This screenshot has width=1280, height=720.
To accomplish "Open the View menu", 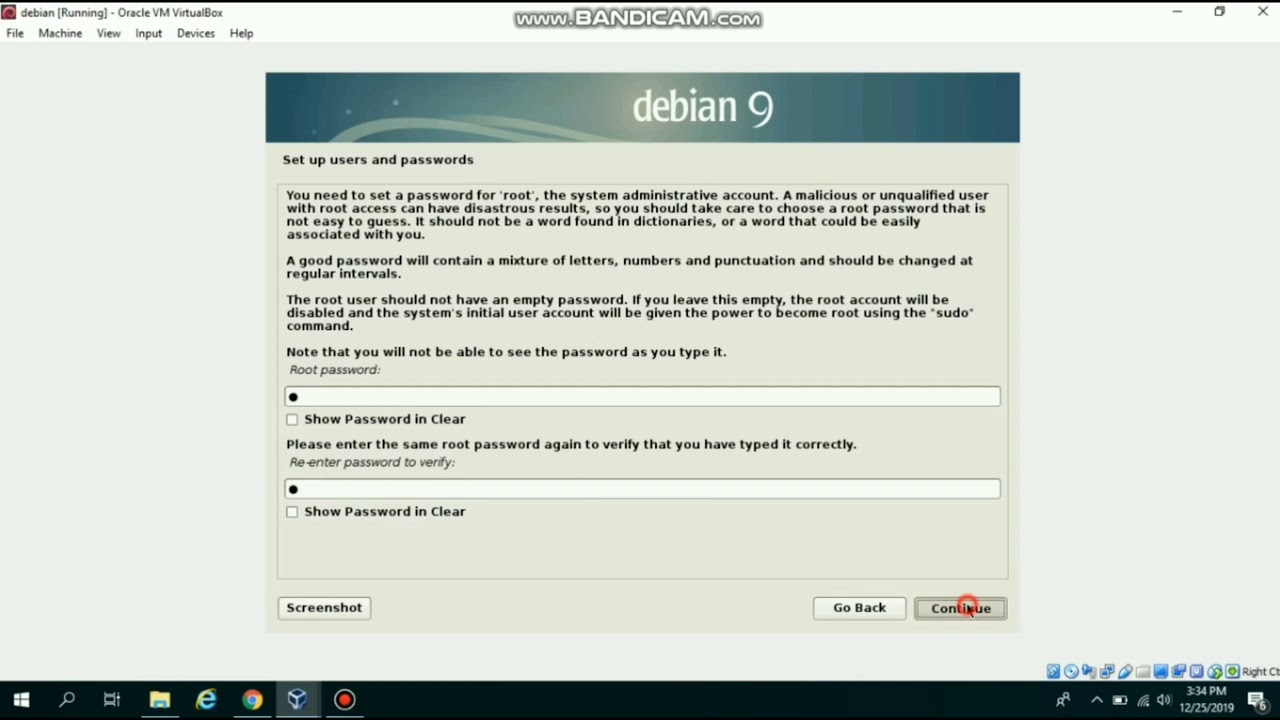I will pos(108,33).
